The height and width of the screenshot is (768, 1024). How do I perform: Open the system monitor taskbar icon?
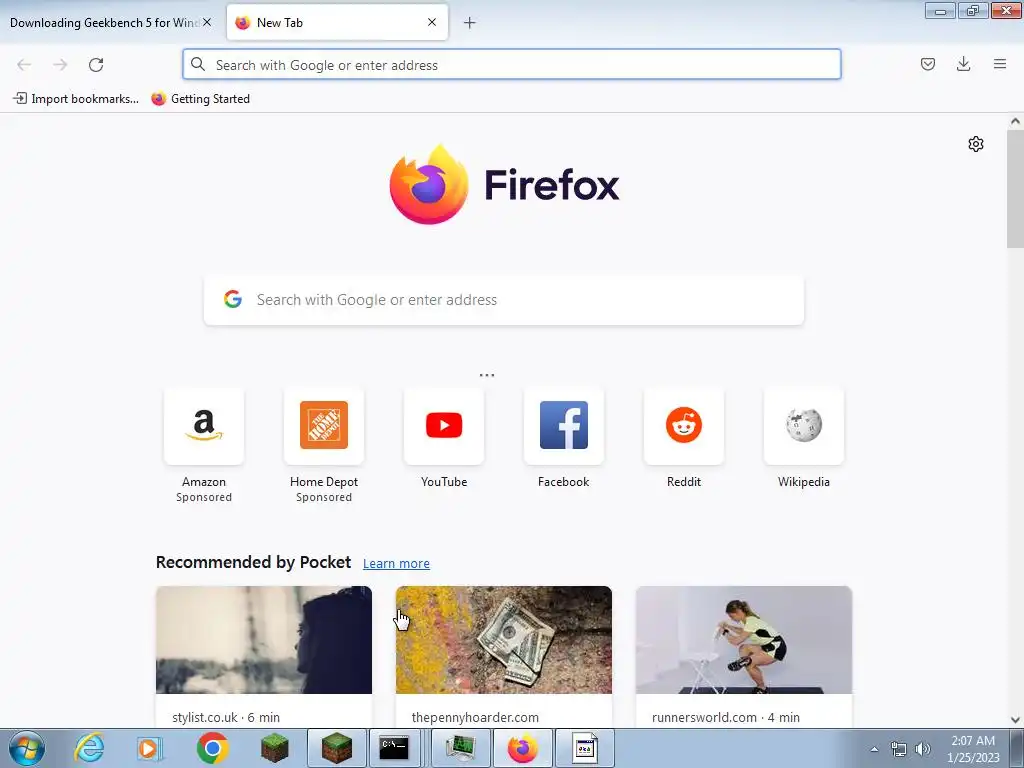pyautogui.click(x=462, y=748)
